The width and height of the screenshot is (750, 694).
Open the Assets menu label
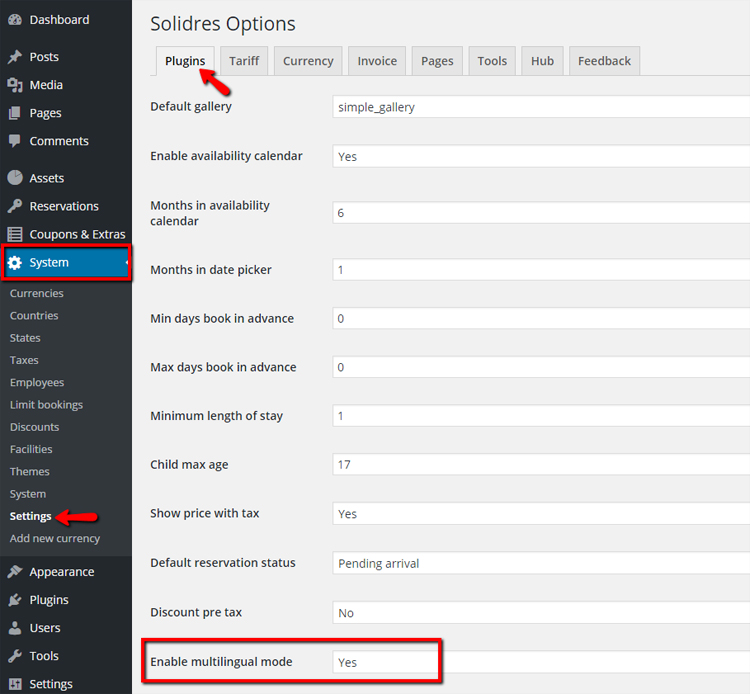click(46, 178)
